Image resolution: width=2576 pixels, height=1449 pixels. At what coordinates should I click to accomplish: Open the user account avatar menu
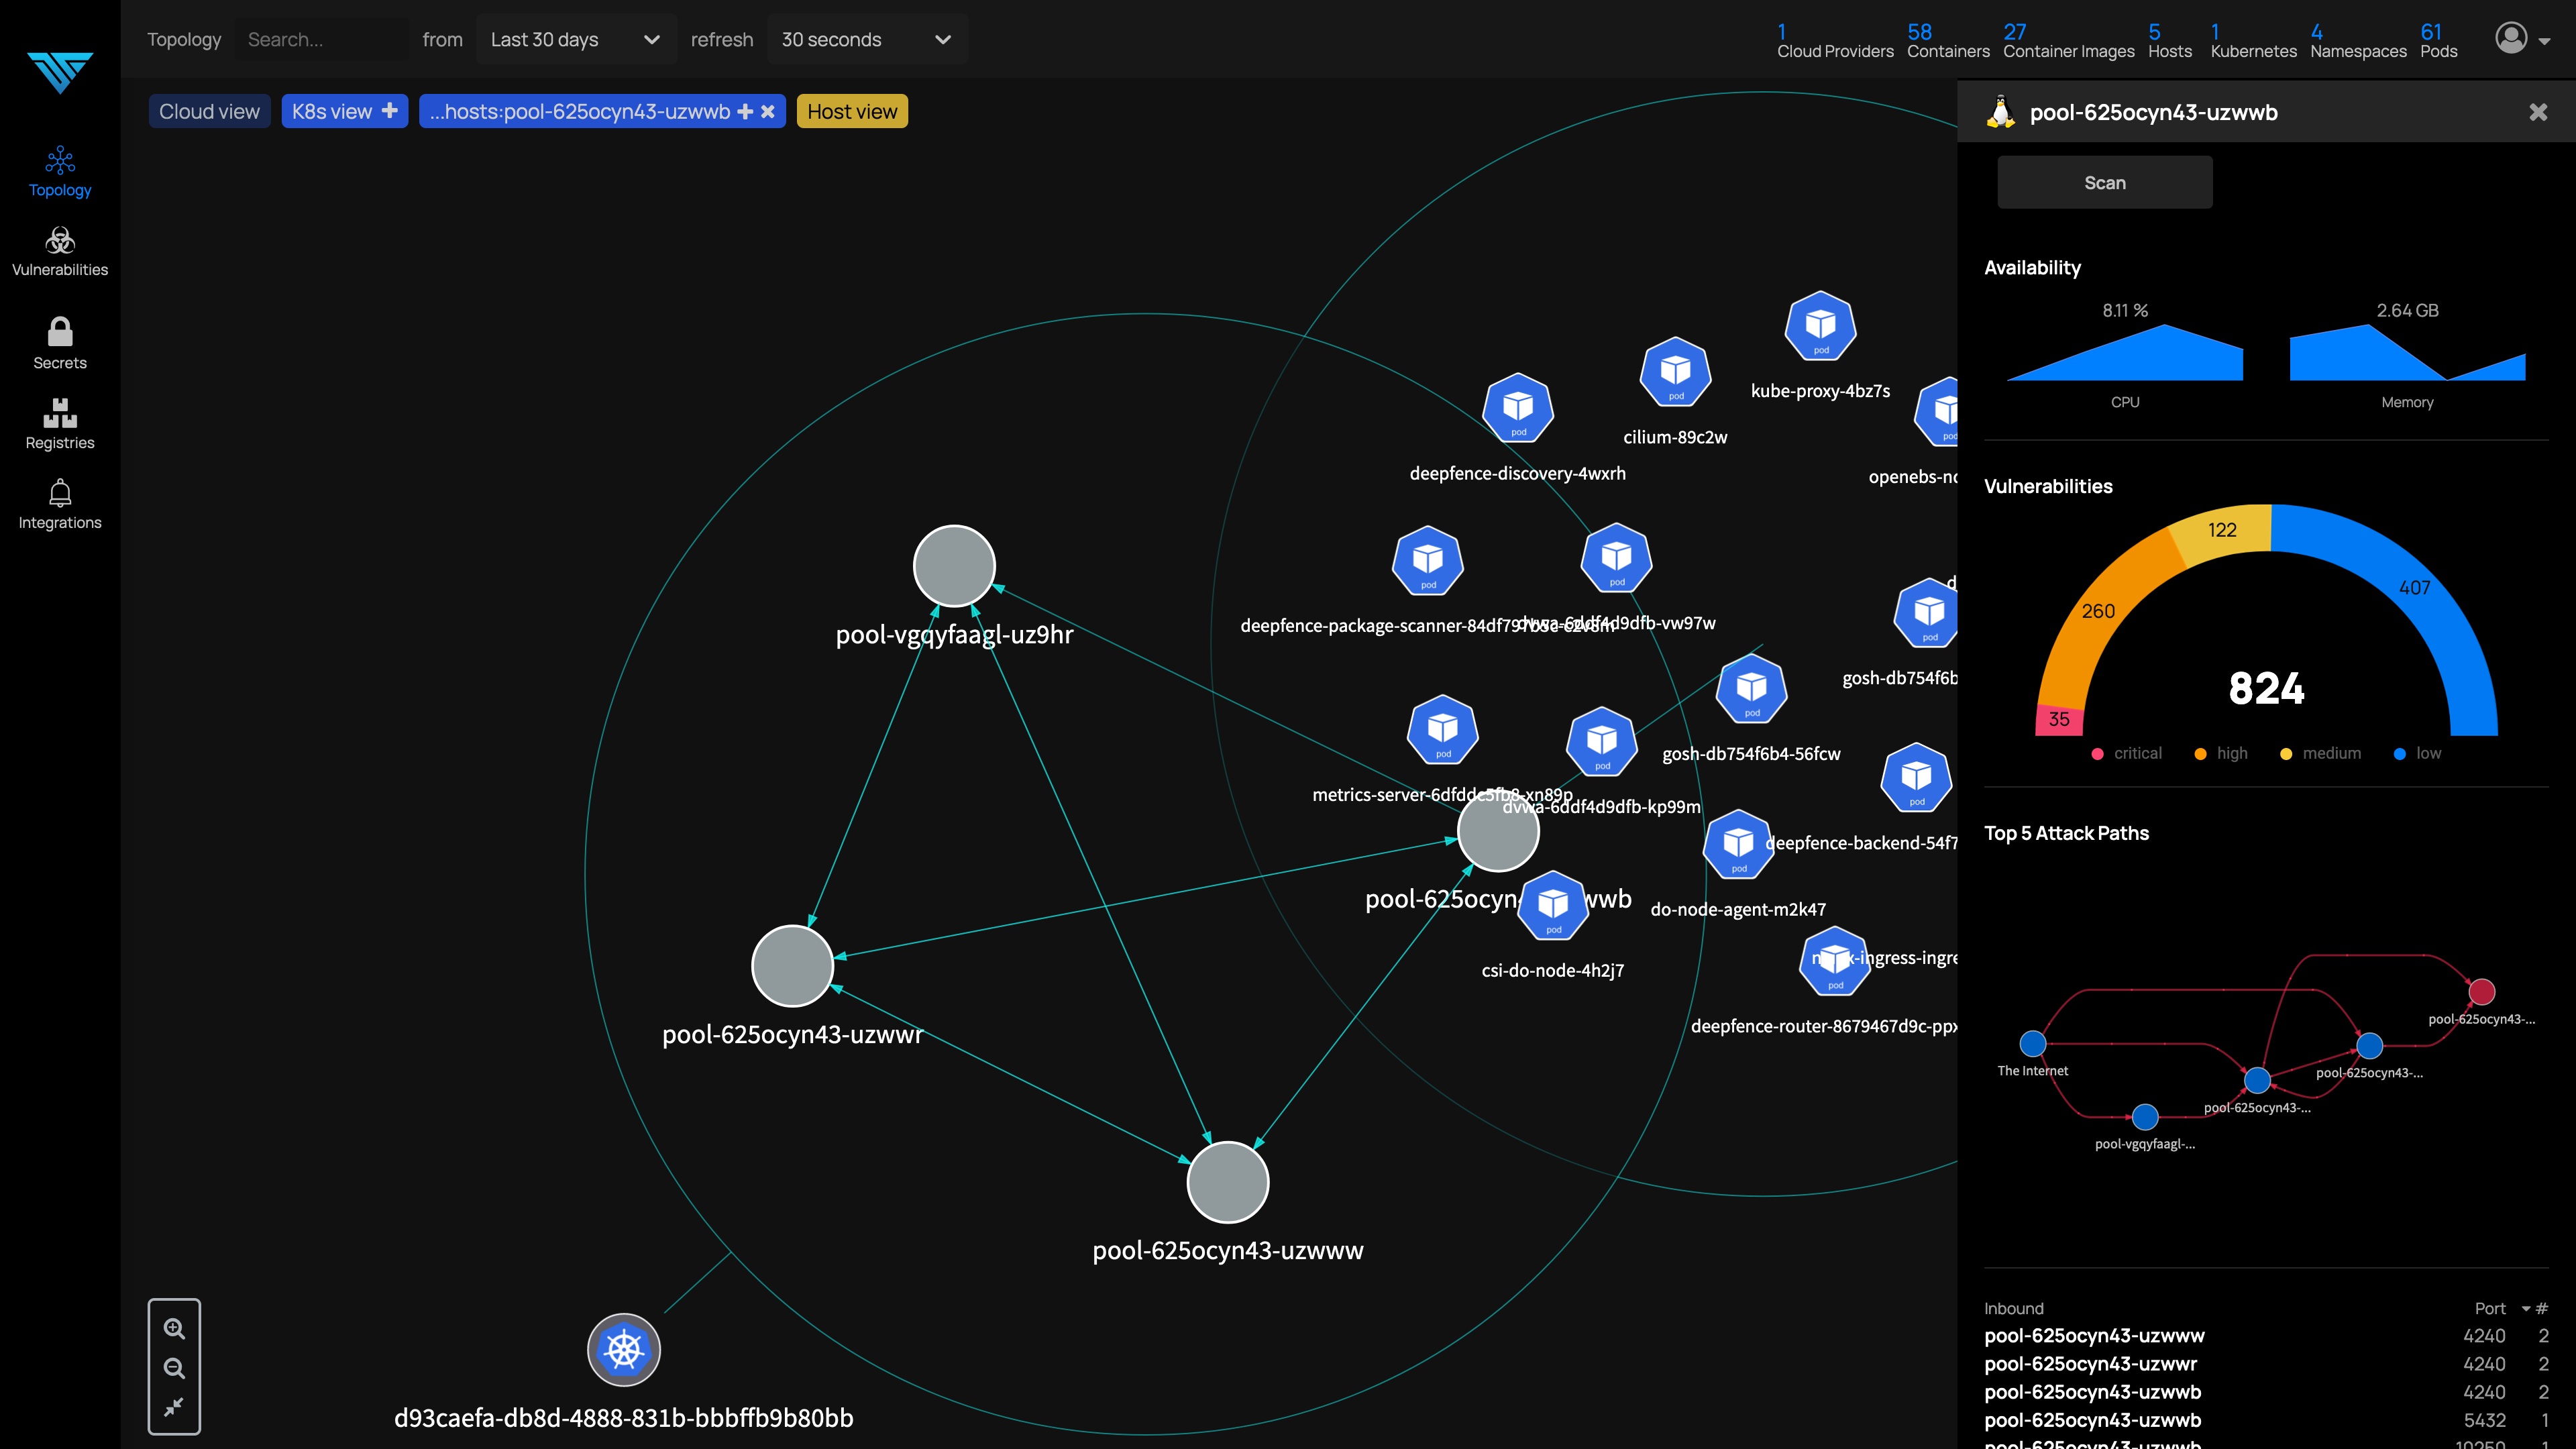point(2511,38)
